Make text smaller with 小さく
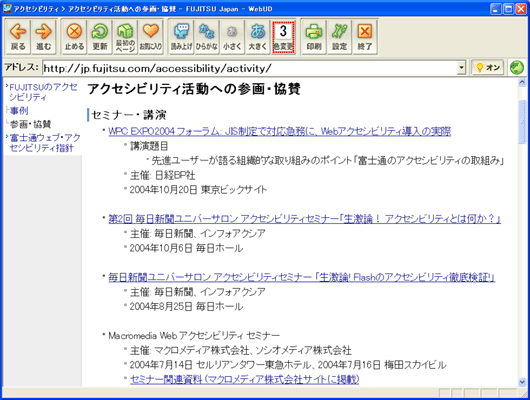 (x=232, y=37)
